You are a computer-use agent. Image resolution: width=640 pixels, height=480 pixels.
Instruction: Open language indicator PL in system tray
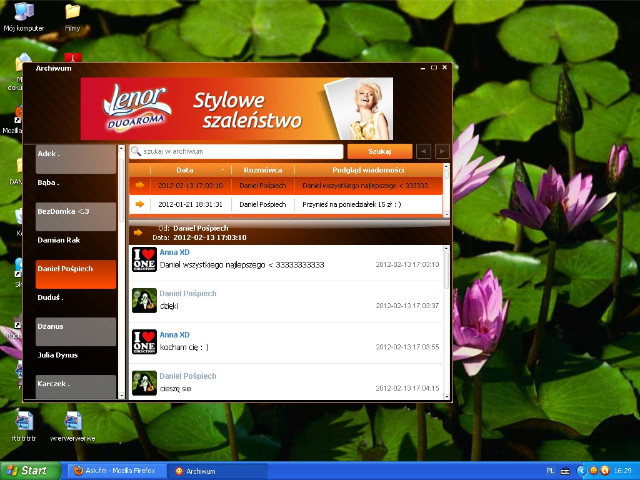pos(550,471)
